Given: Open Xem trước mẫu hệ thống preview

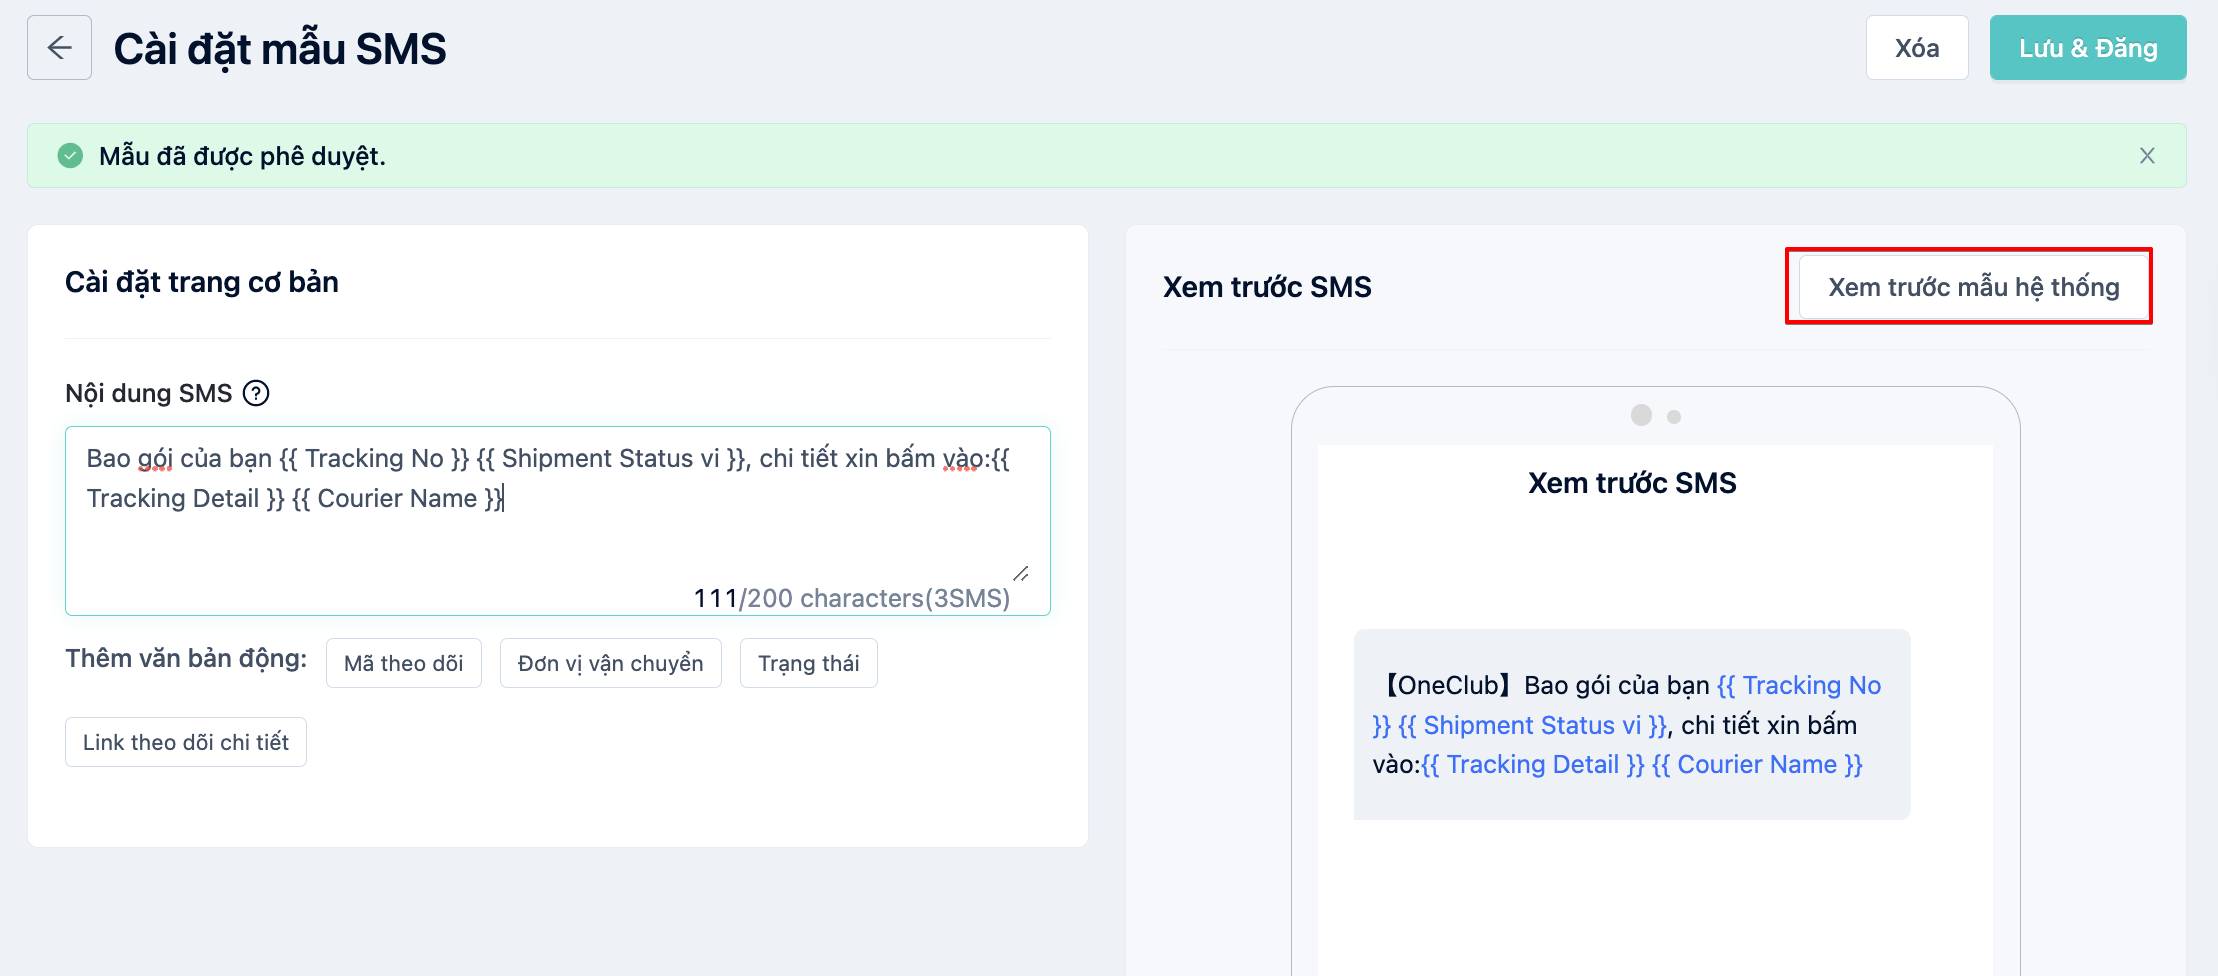Looking at the screenshot, I should (x=1973, y=287).
